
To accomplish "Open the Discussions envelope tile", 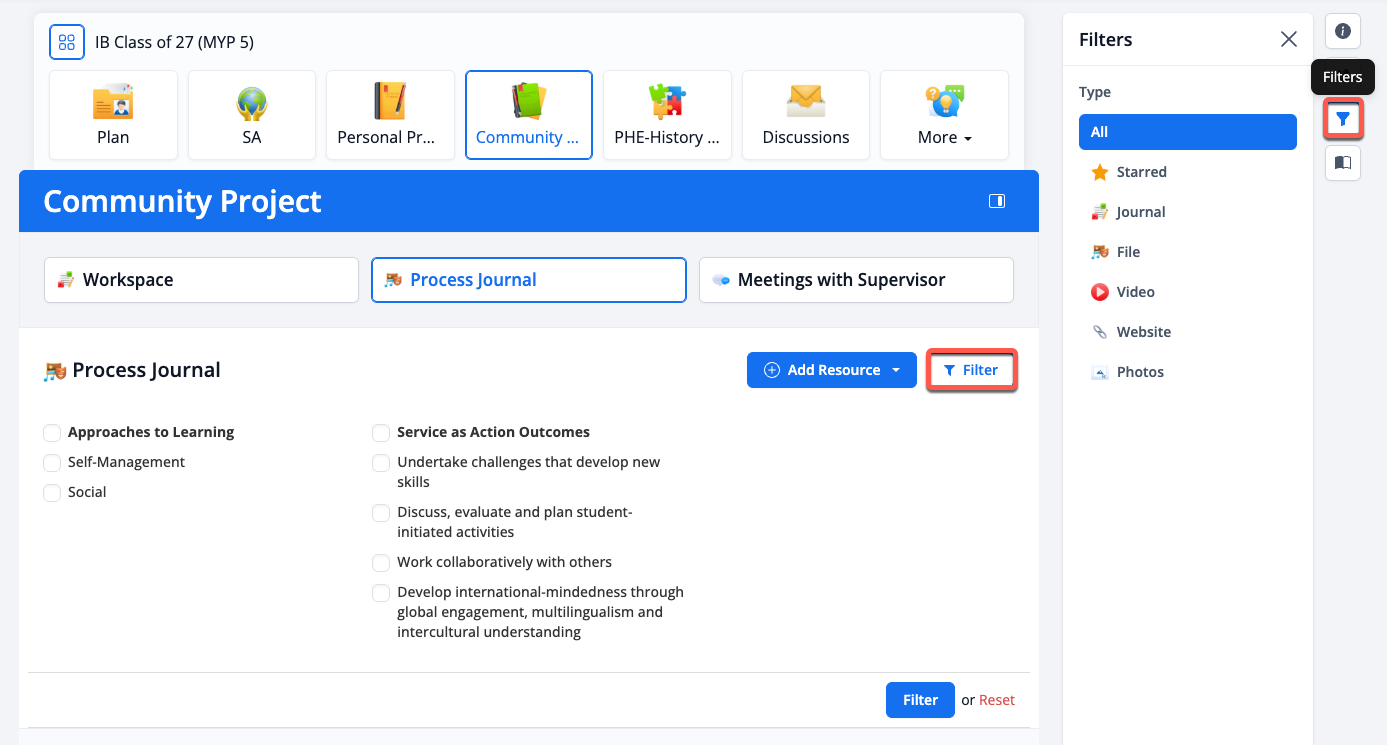I will 805,115.
